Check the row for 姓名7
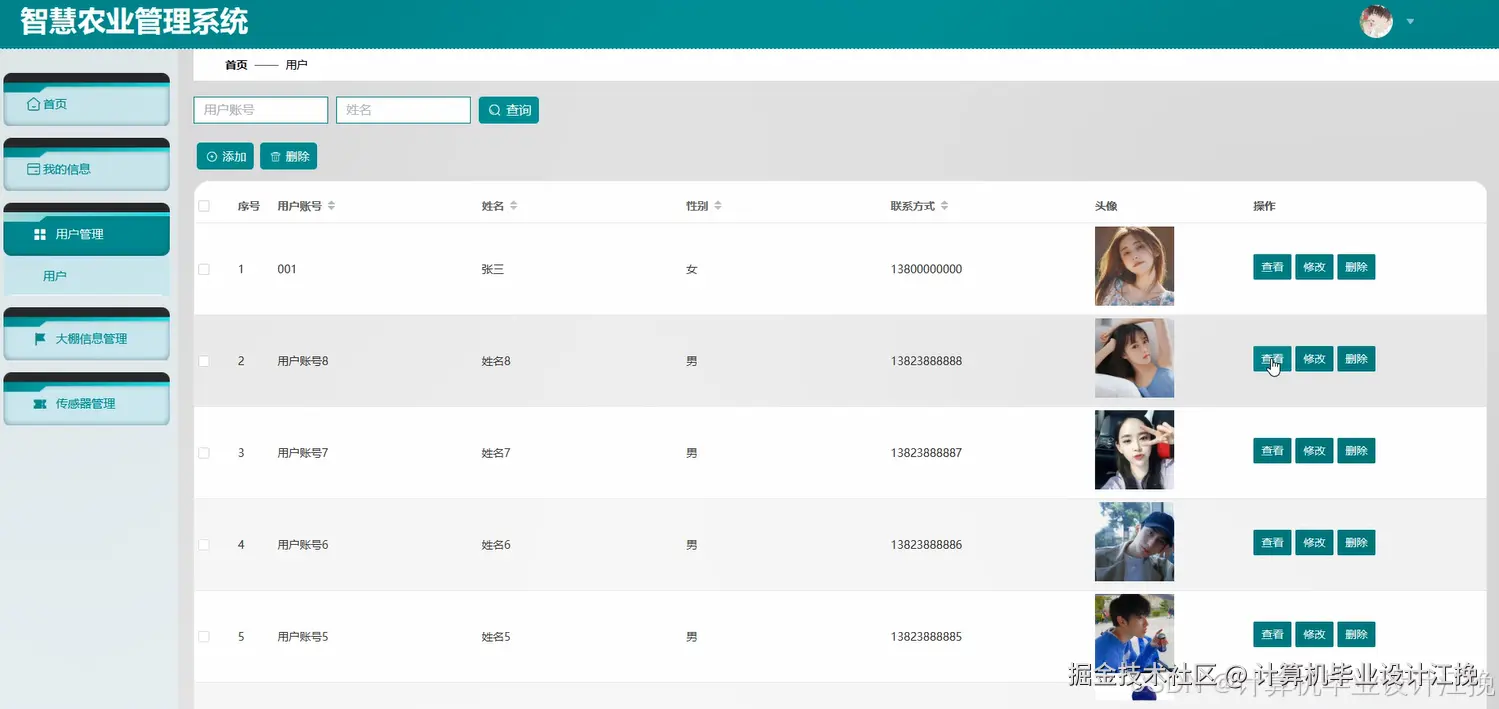 click(204, 453)
